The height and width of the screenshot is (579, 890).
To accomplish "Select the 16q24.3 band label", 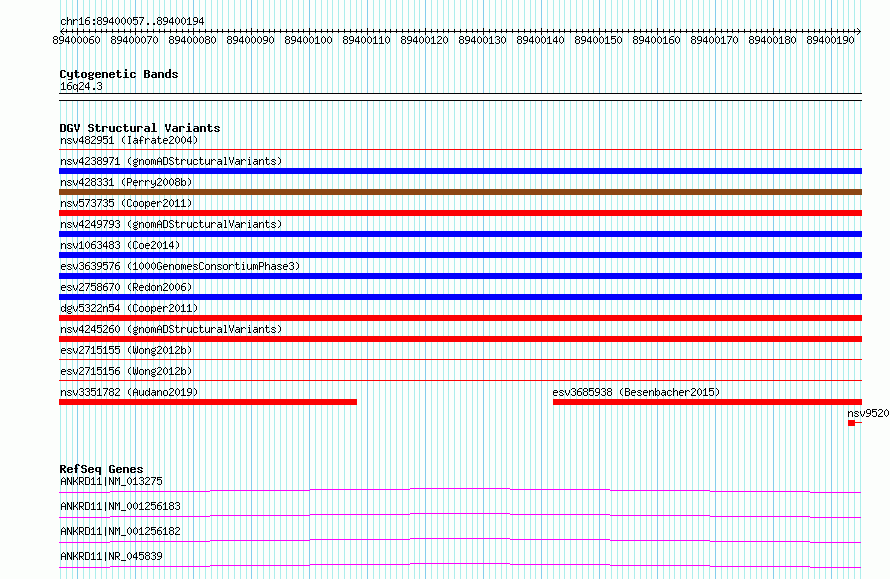I will coord(81,86).
